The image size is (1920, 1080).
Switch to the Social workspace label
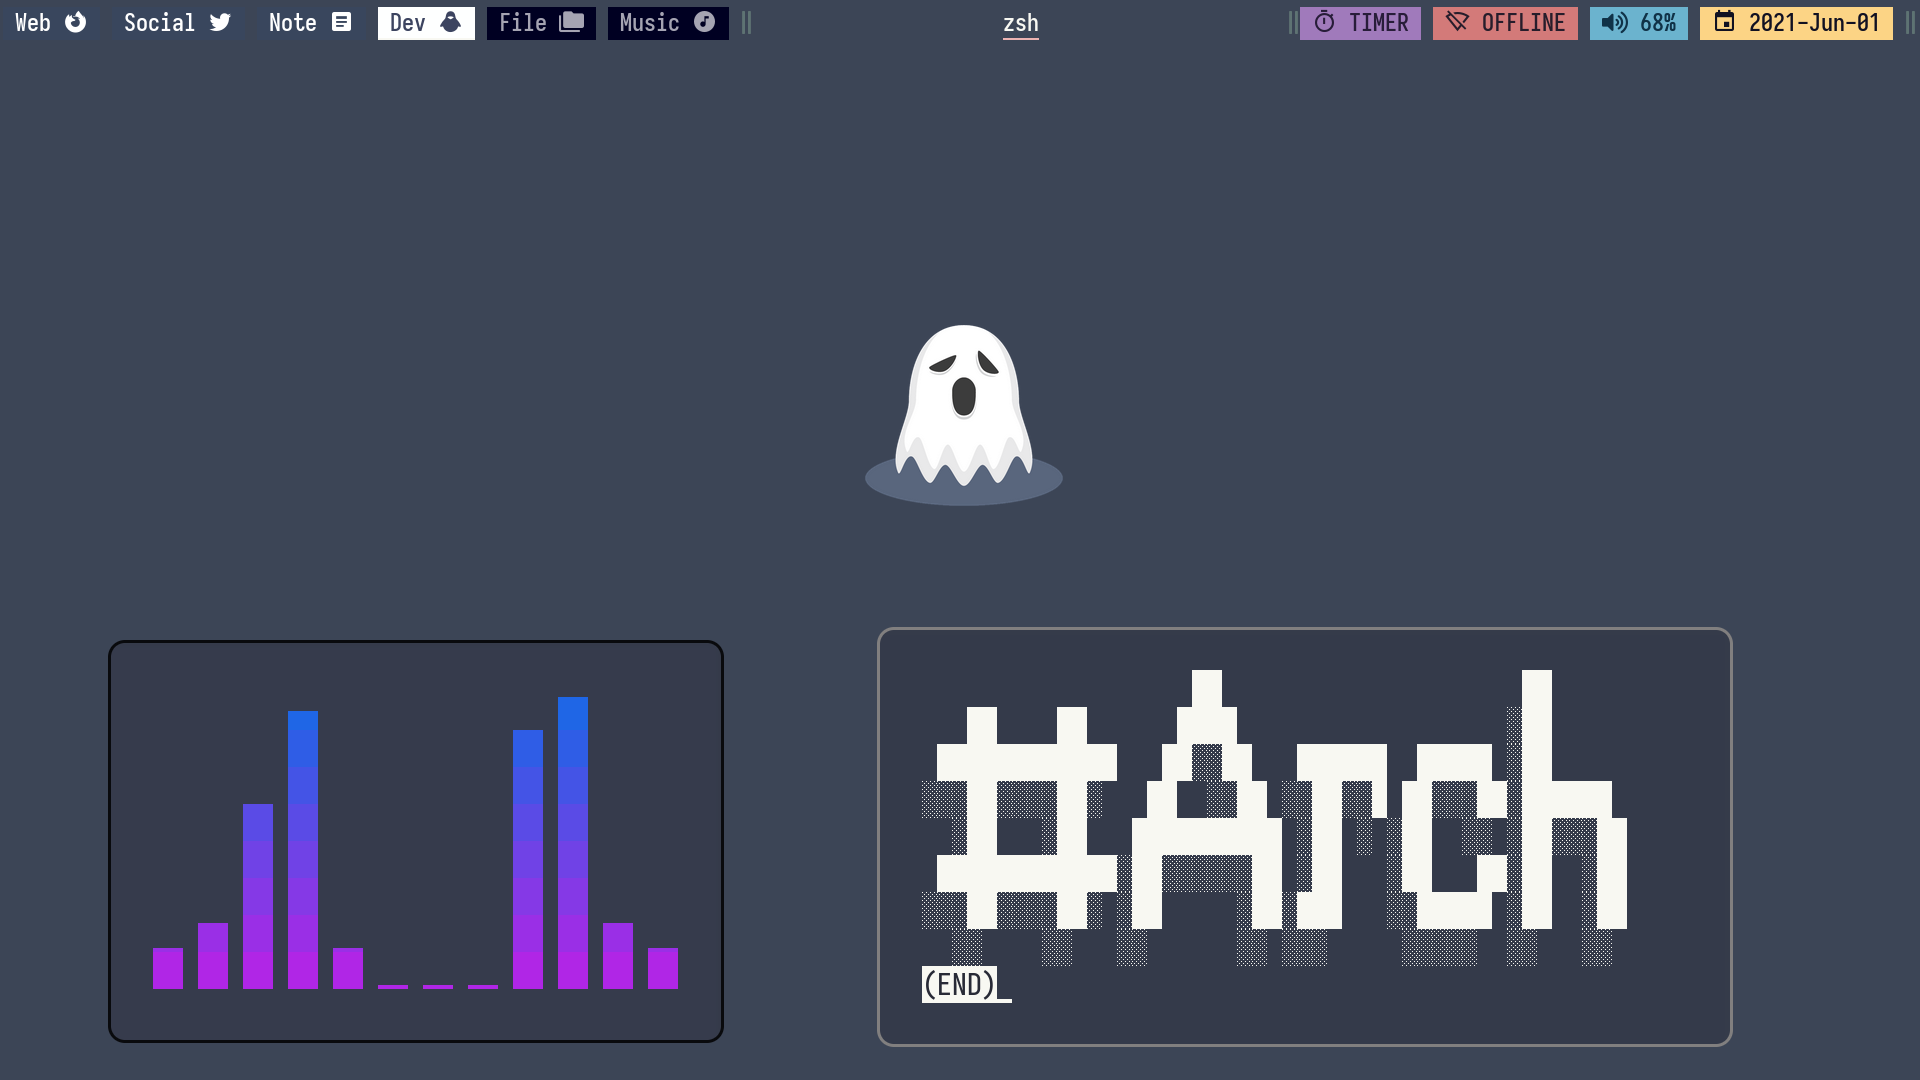159,22
